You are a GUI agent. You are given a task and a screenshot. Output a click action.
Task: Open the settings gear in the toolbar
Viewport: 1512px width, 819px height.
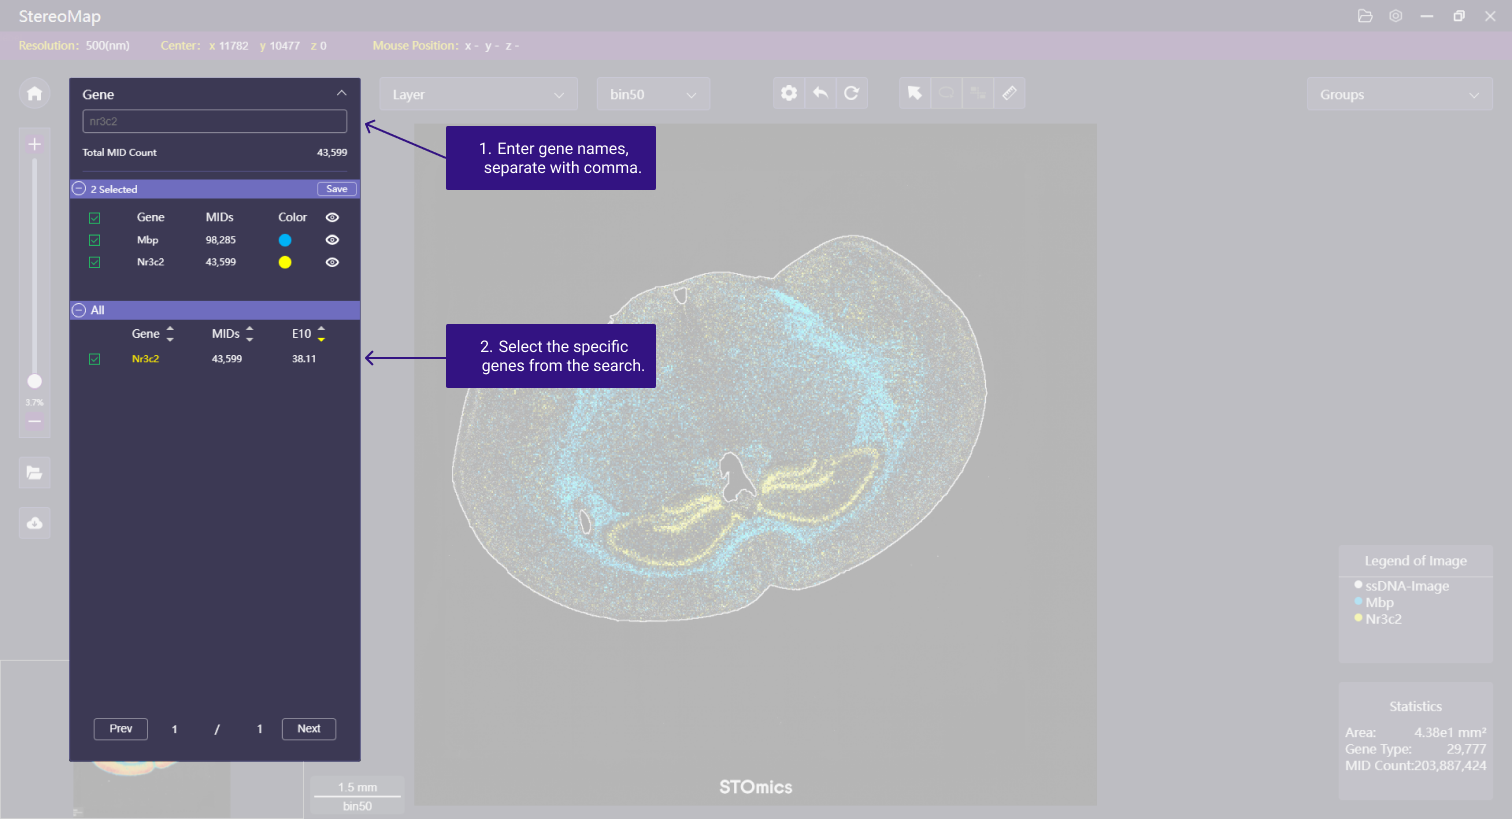(789, 93)
